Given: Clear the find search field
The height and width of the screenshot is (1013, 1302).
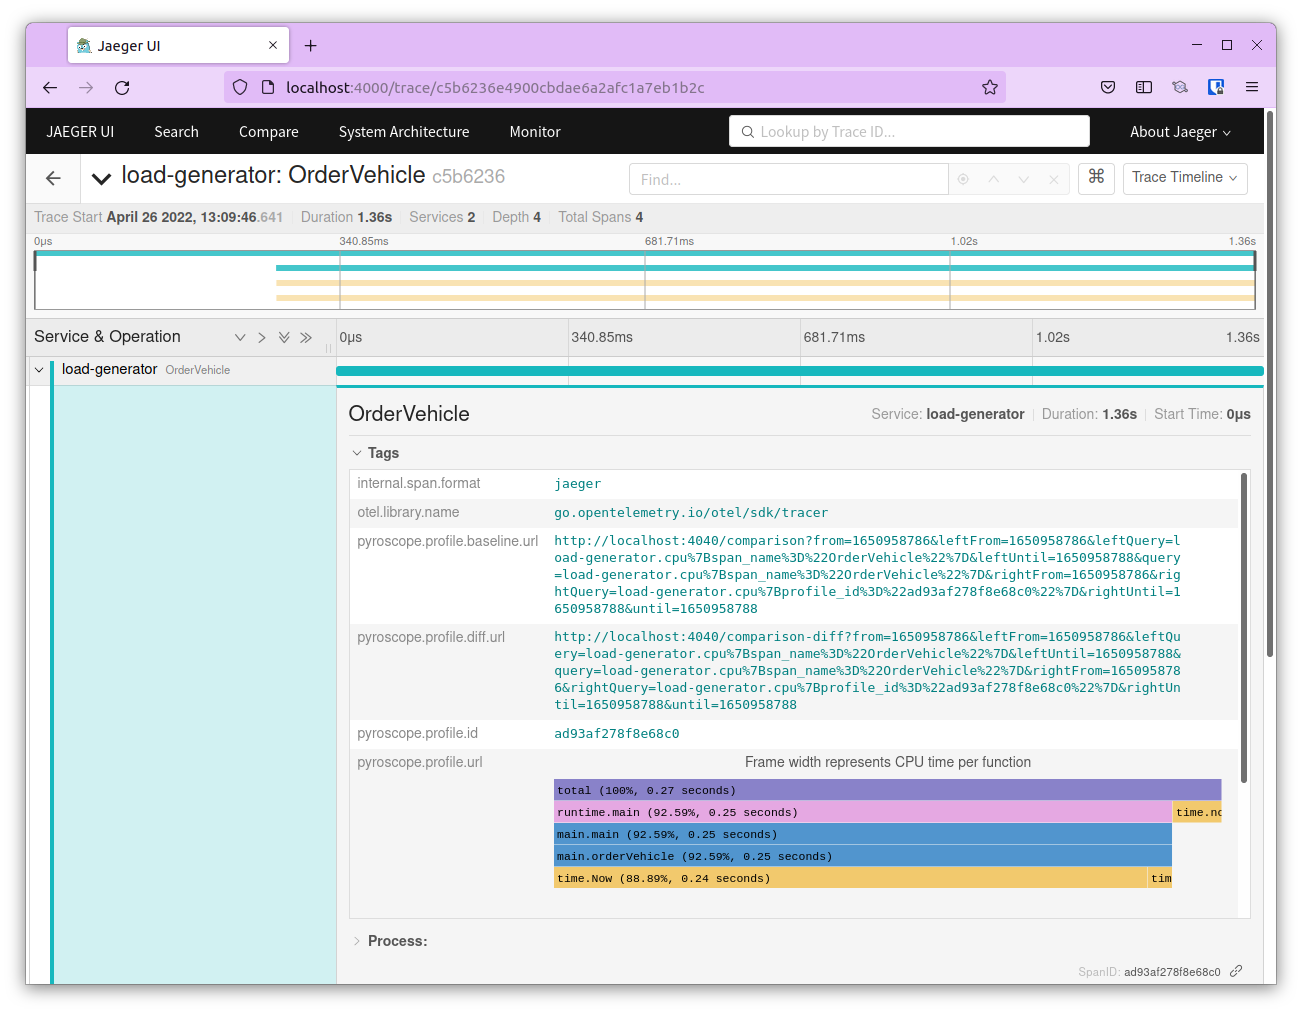Looking at the screenshot, I should (x=1053, y=179).
